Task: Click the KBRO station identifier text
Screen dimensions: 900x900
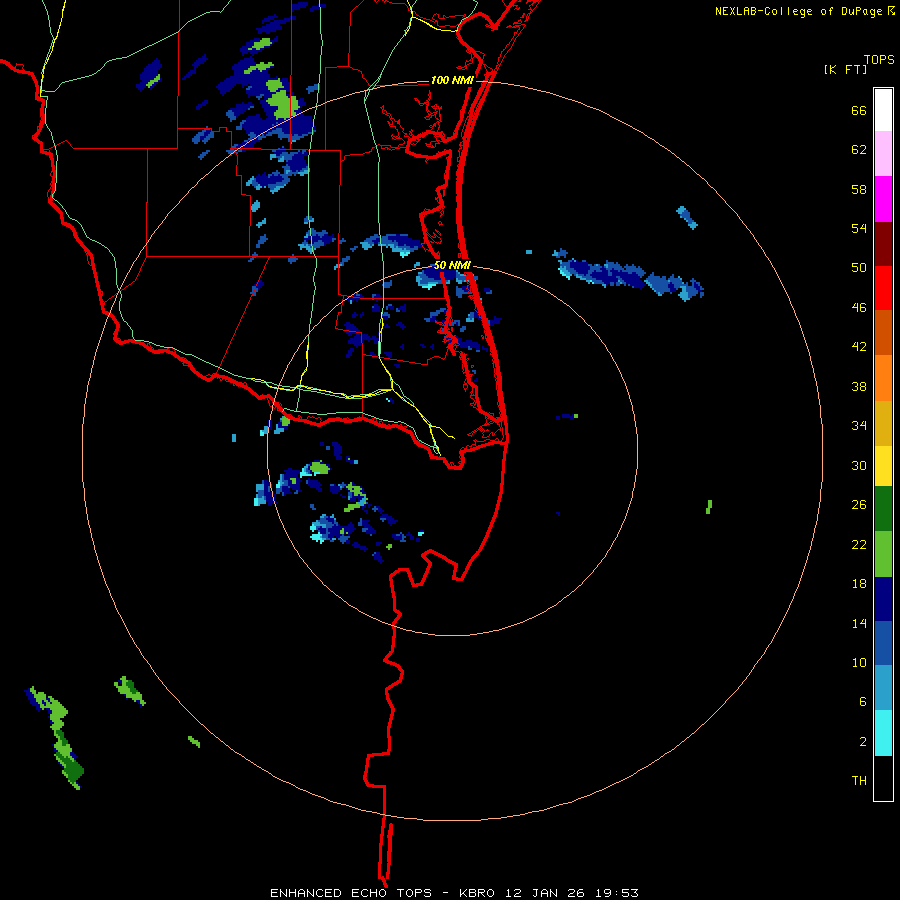Action: [x=476, y=893]
